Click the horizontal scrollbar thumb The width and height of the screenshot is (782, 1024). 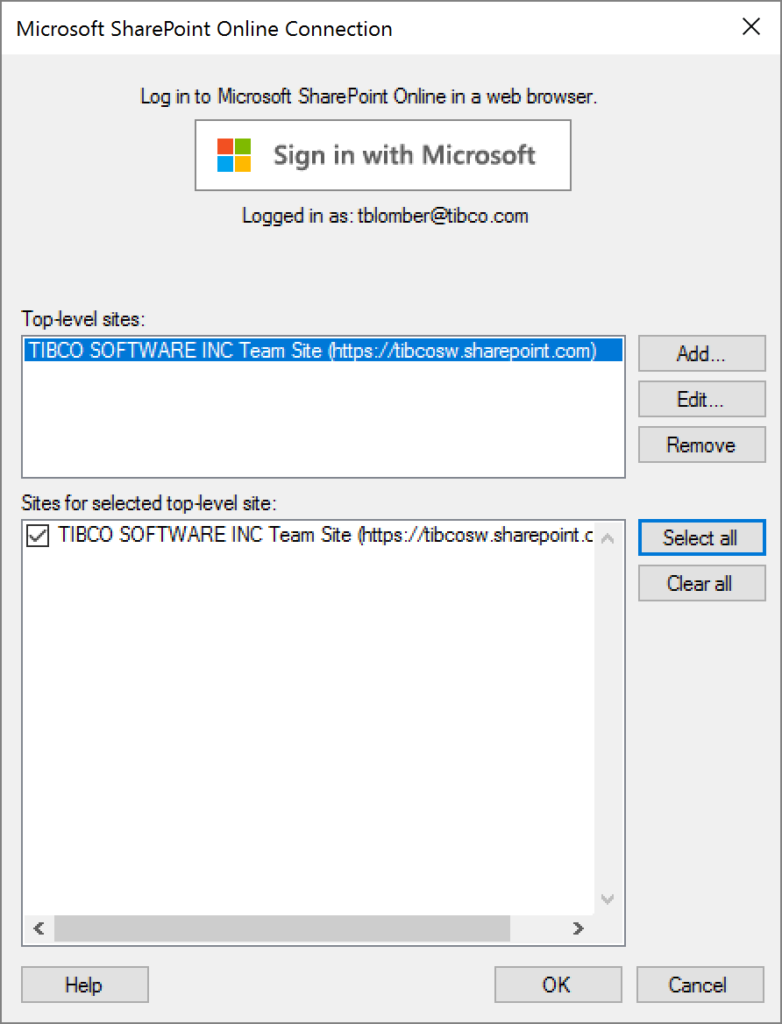pos(282,928)
